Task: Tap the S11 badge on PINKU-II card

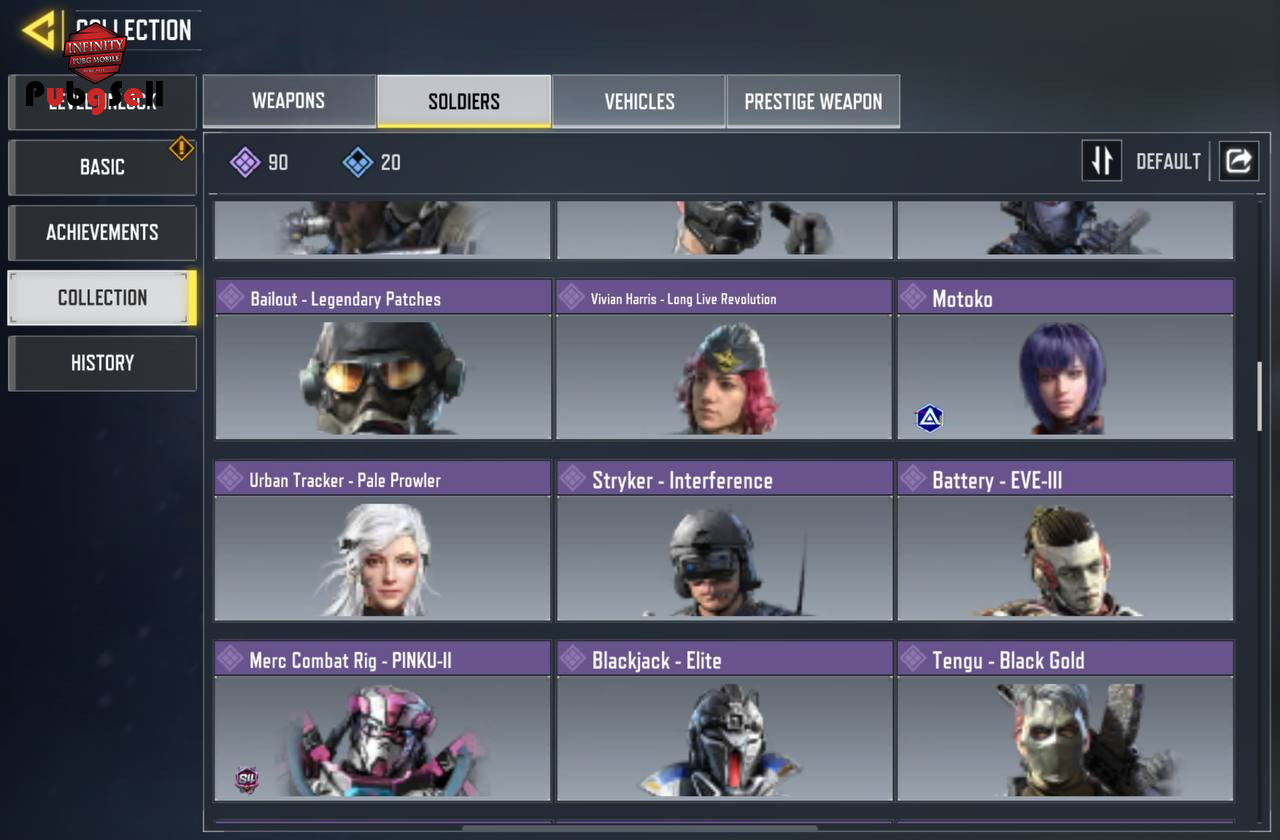Action: (246, 779)
